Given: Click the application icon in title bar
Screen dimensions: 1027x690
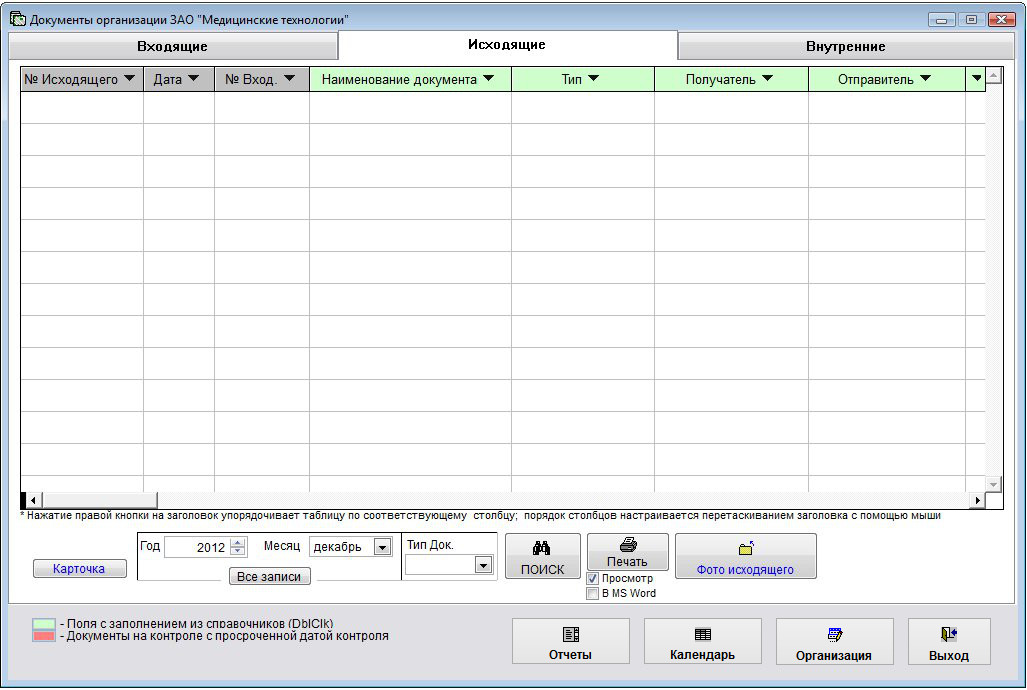Looking at the screenshot, I should (x=18, y=19).
